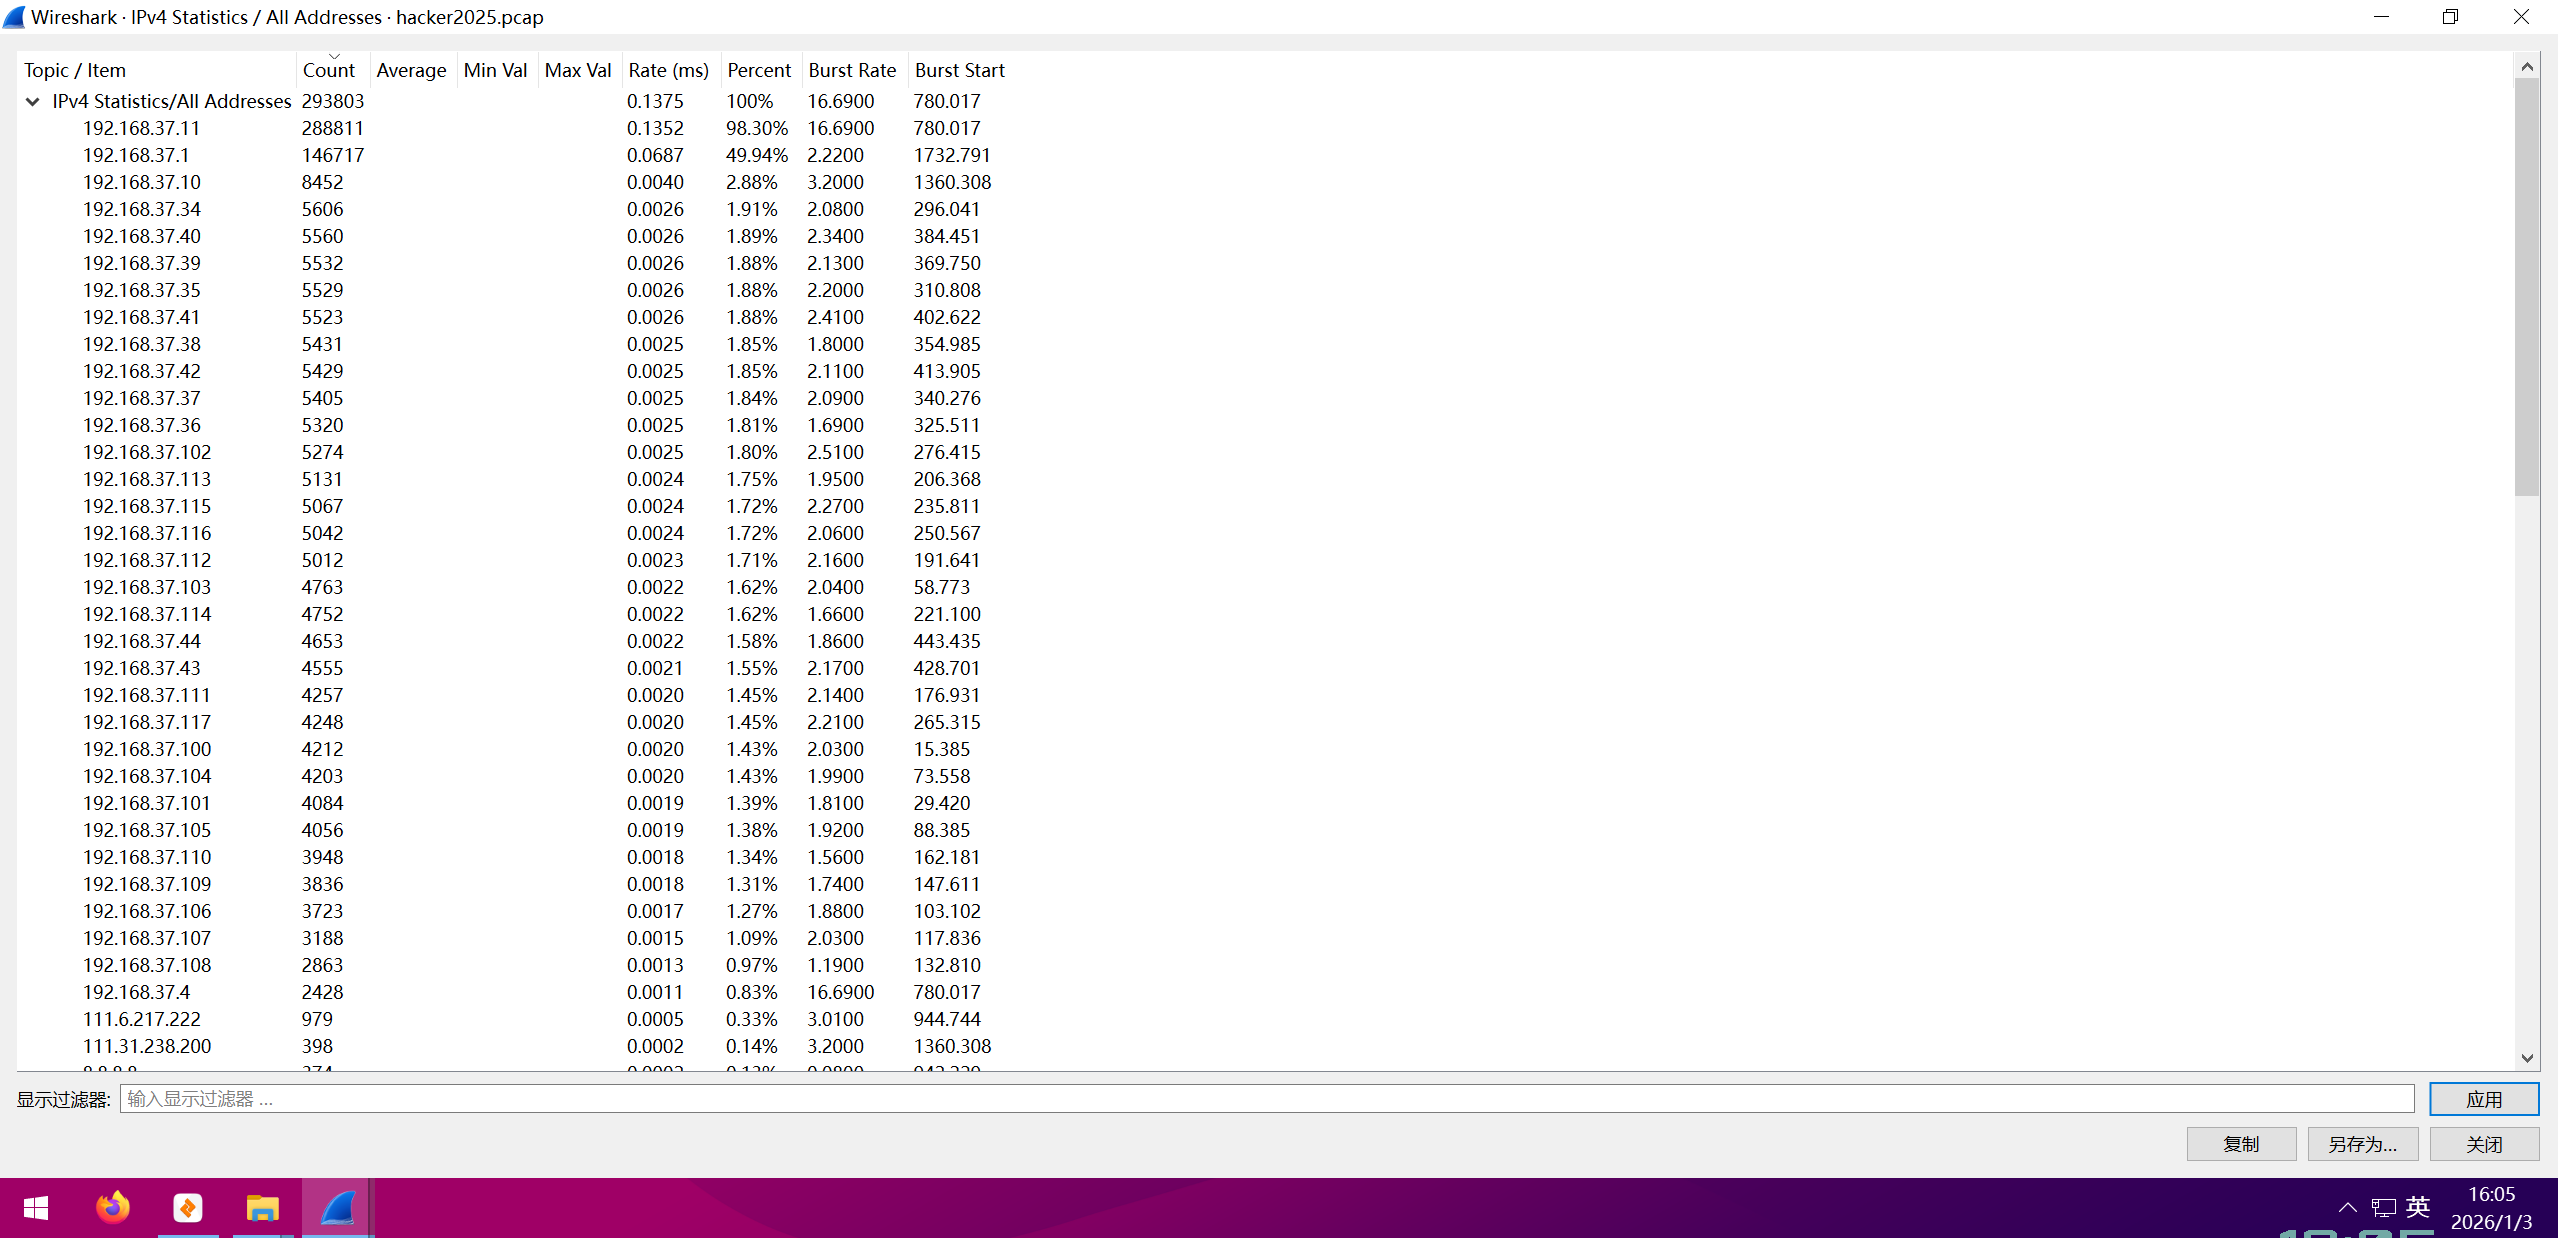The width and height of the screenshot is (2558, 1238).
Task: Select the 111.6.217.222 address row
Action: pos(141,1019)
